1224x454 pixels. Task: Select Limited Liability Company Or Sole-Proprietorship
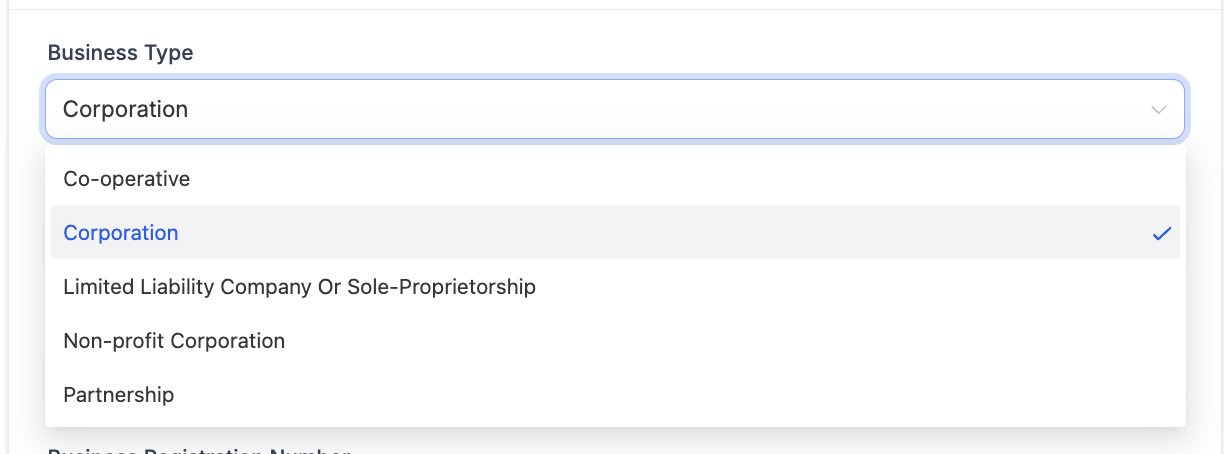(299, 287)
